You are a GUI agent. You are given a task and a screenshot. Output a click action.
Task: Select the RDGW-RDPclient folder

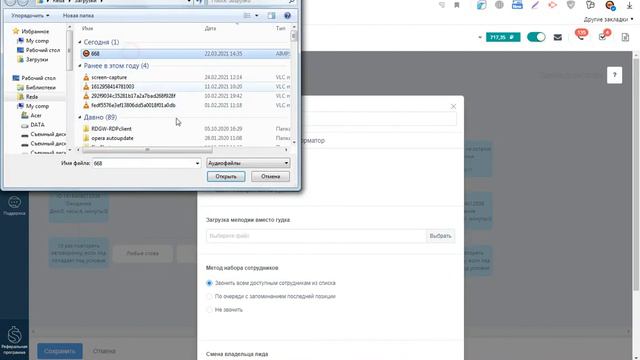pyautogui.click(x=185, y=129)
